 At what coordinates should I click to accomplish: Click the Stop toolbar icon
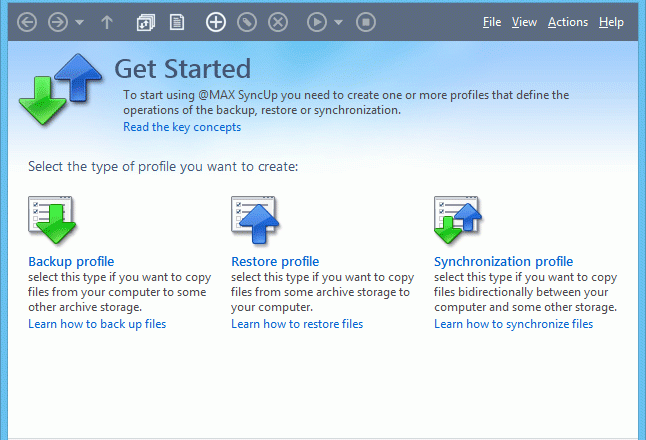pyautogui.click(x=366, y=22)
